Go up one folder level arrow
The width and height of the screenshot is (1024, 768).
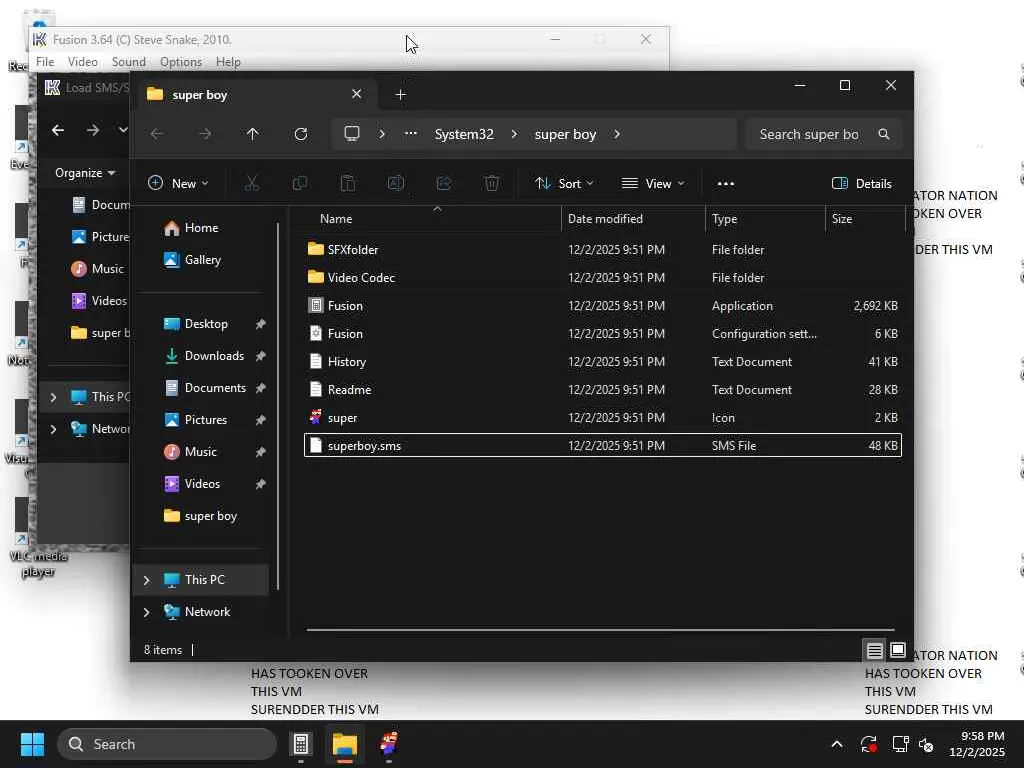(253, 134)
